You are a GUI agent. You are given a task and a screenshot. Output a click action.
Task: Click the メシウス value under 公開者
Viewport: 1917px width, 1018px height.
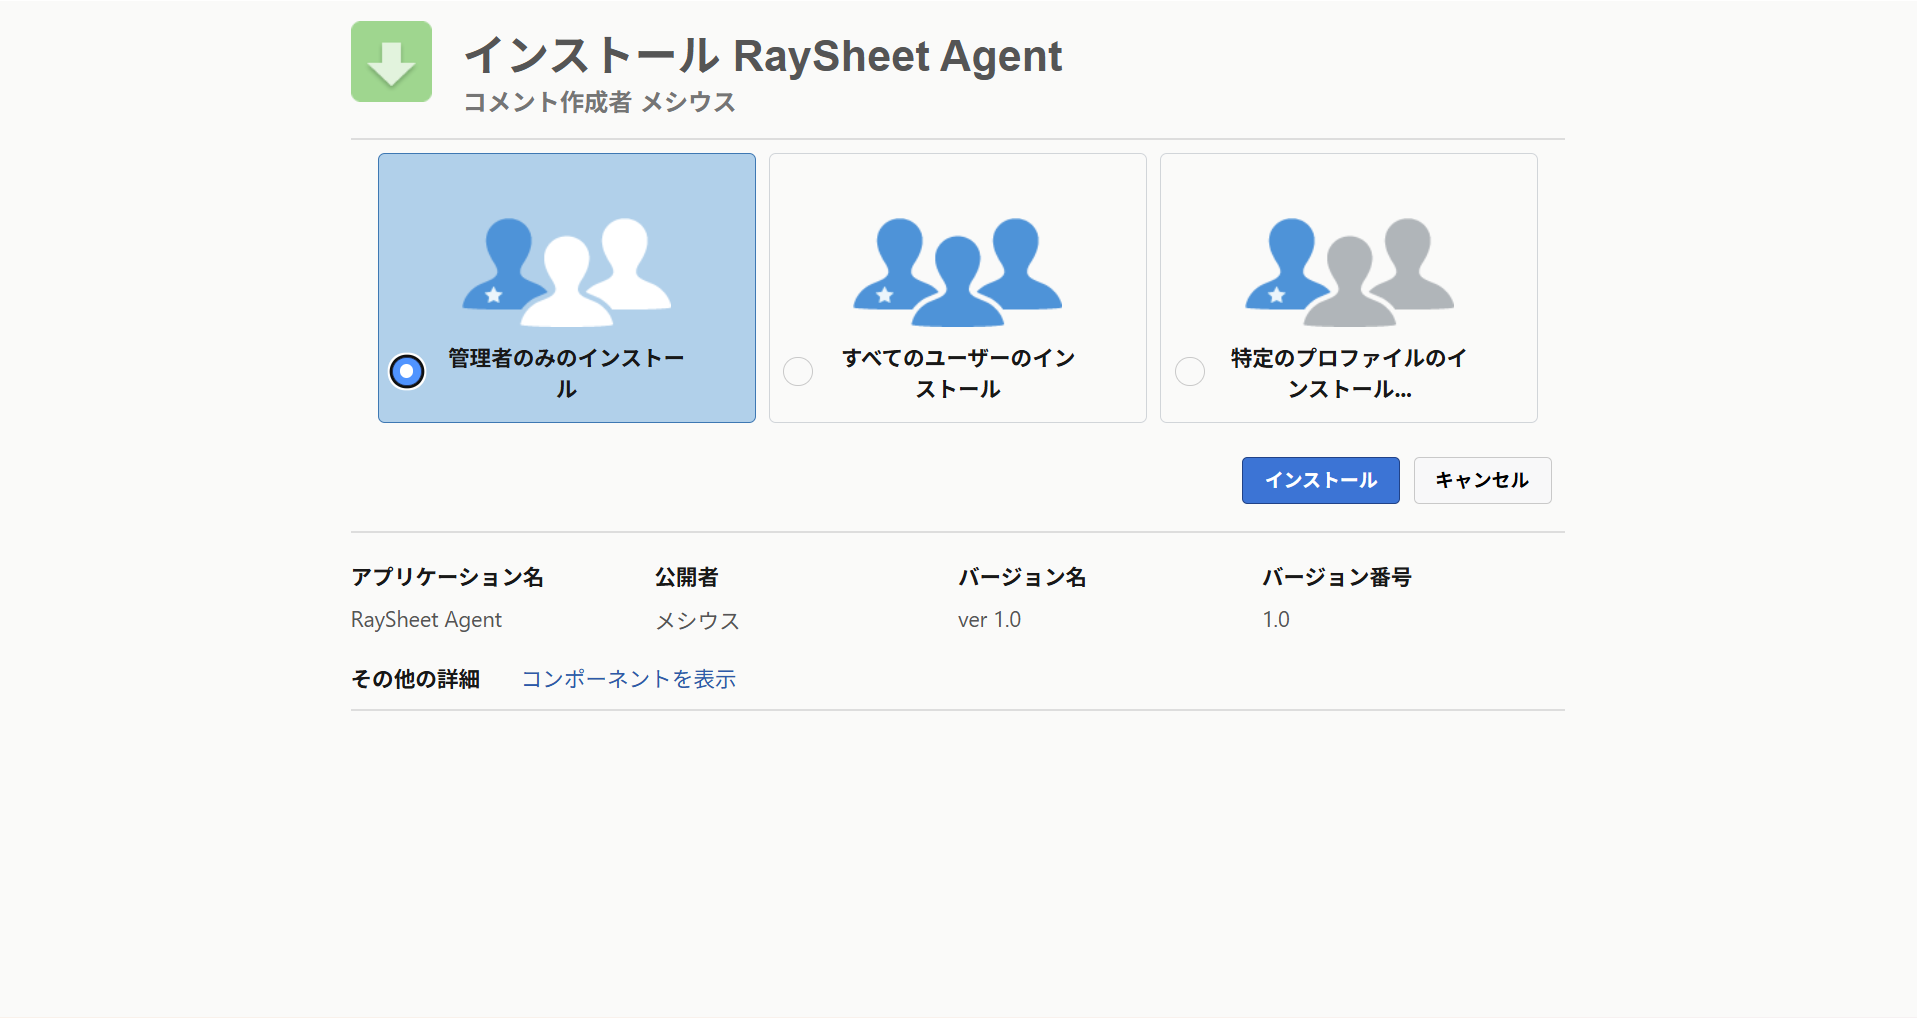tap(697, 621)
